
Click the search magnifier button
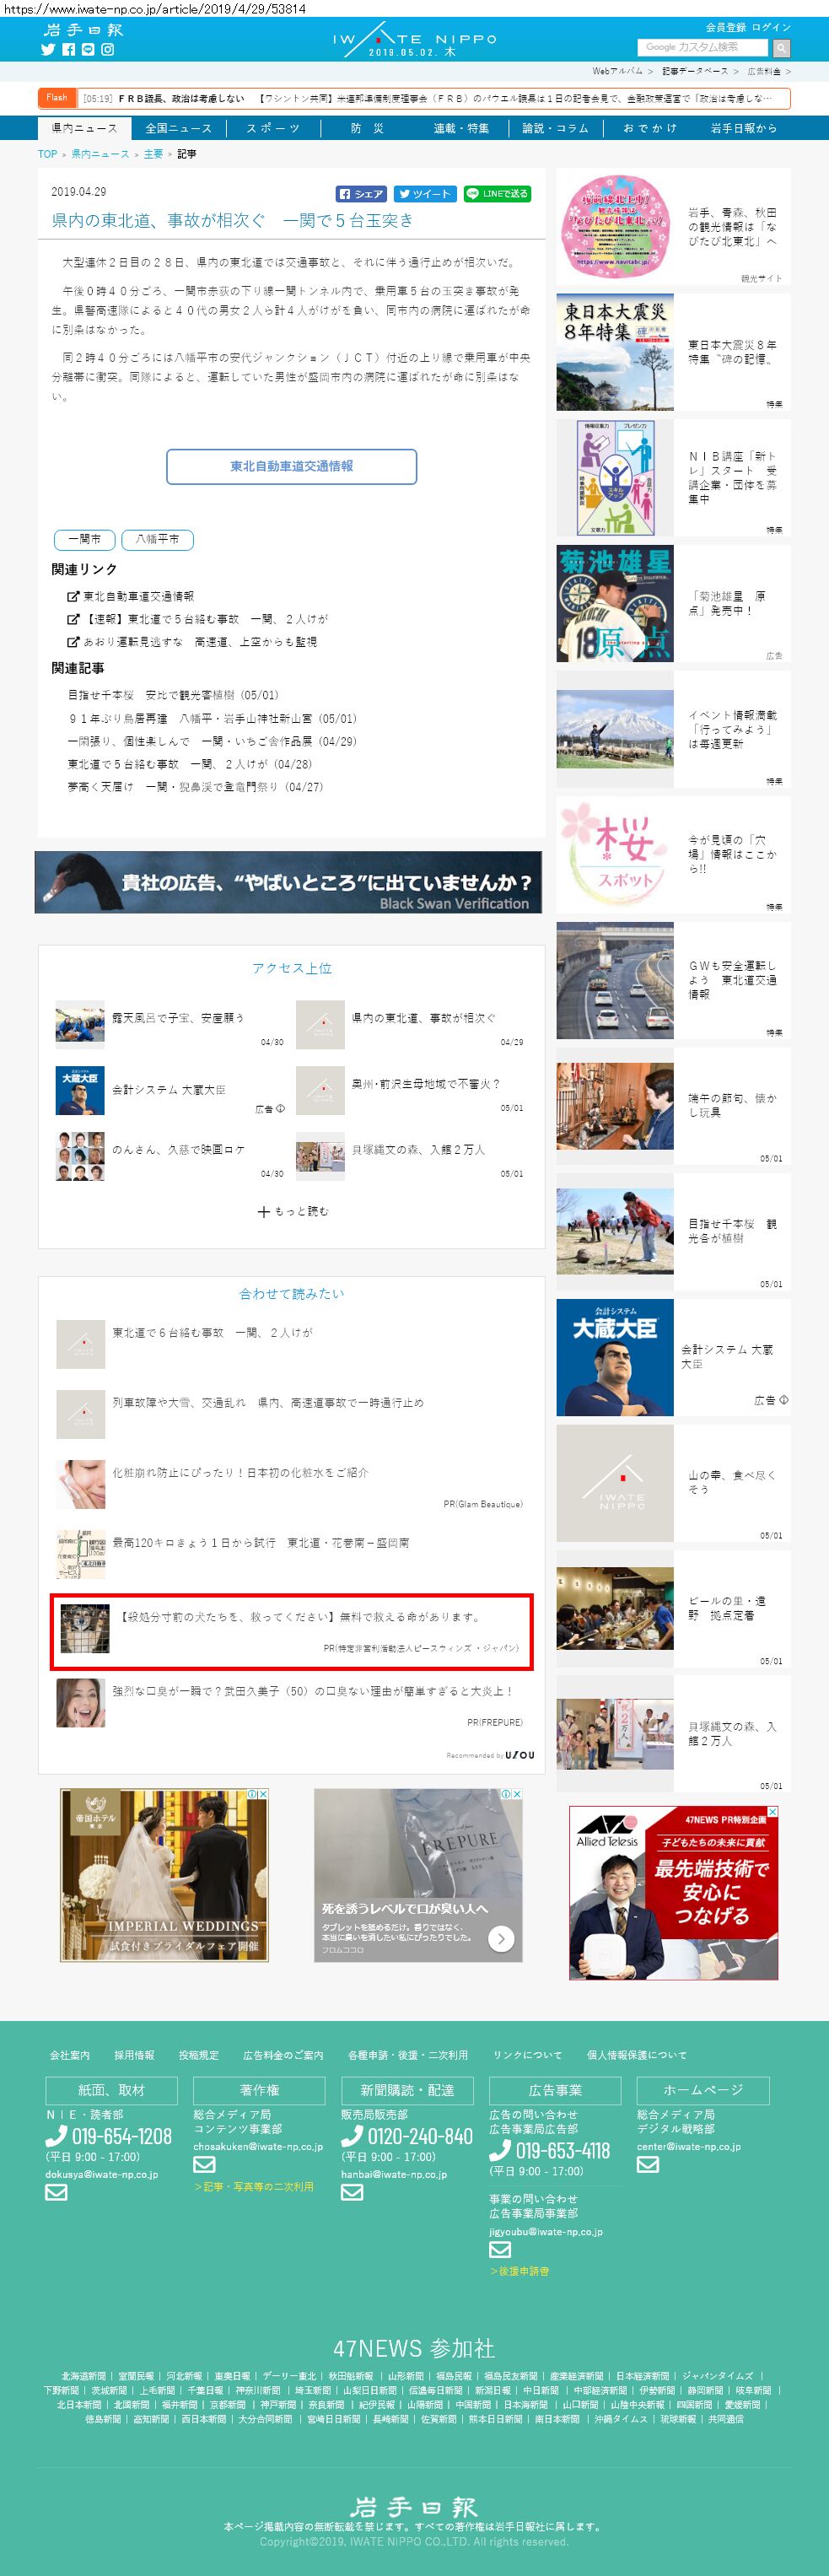(781, 47)
